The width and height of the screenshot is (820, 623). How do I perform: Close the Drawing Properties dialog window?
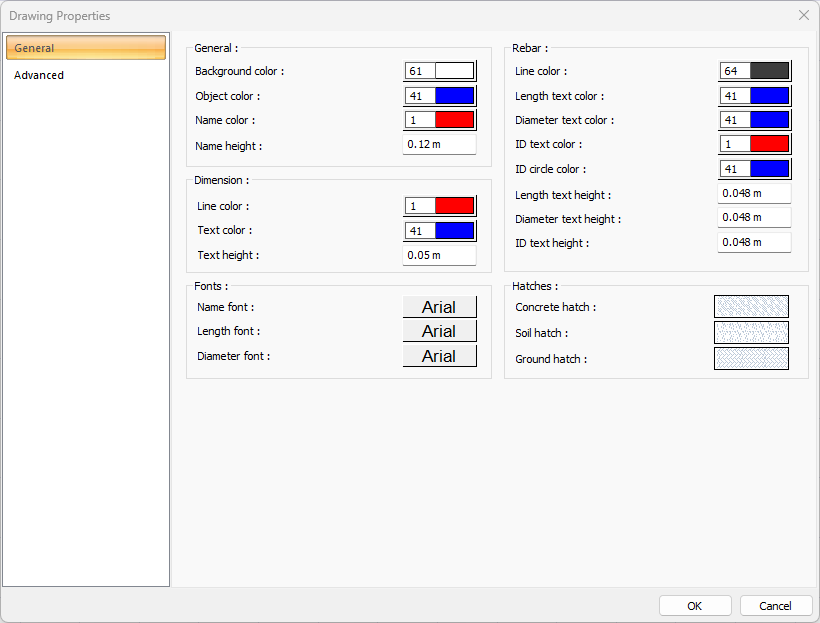tap(803, 15)
